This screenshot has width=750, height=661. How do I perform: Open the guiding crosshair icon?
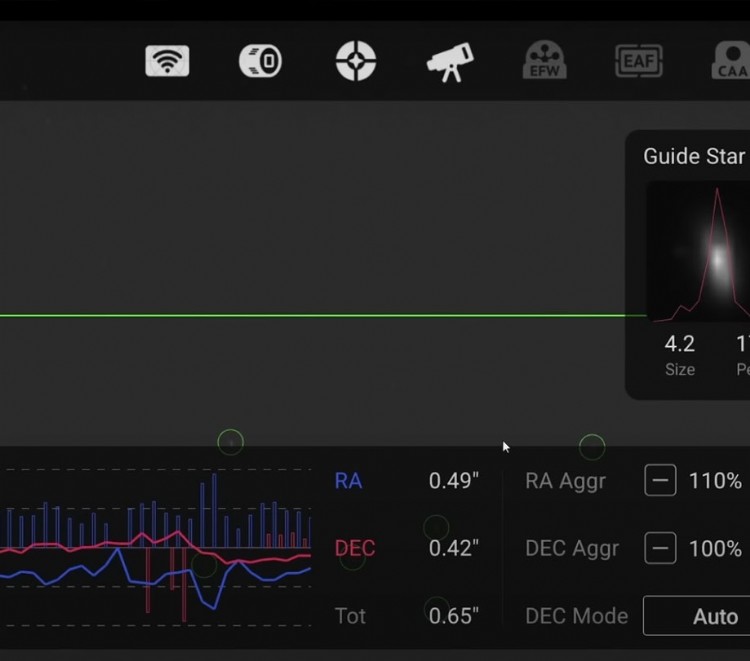(355, 61)
